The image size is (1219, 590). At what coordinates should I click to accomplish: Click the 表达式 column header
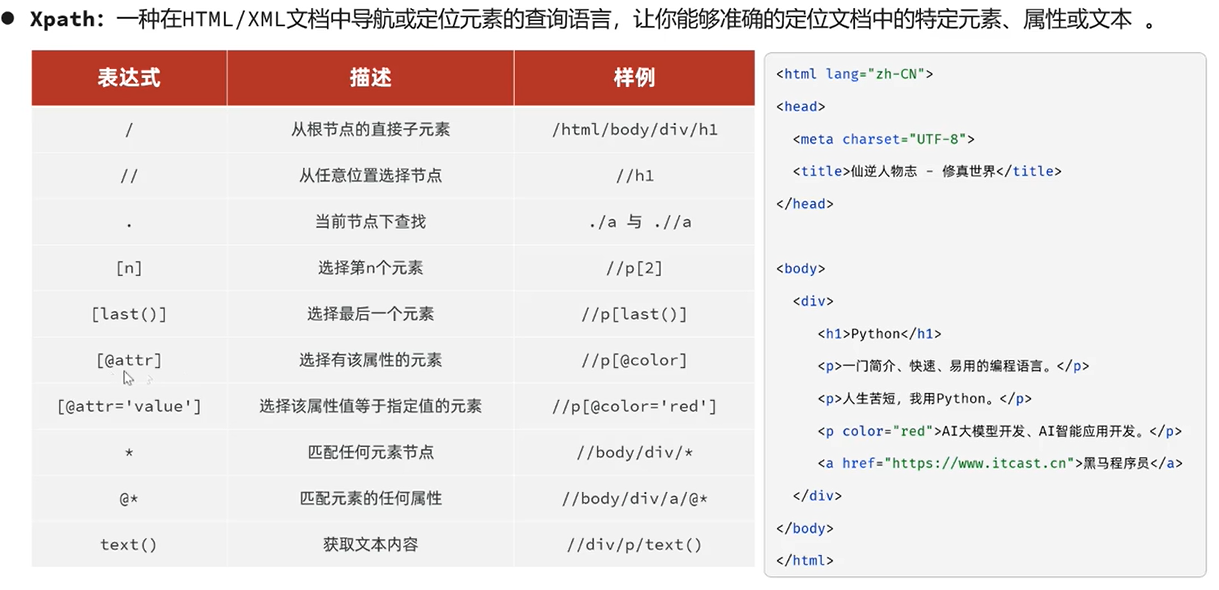tap(129, 78)
